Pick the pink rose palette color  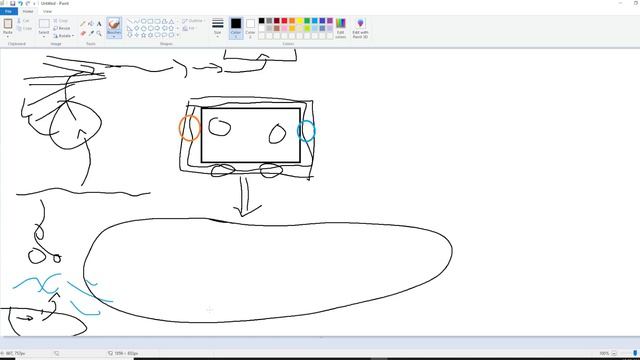coord(284,28)
